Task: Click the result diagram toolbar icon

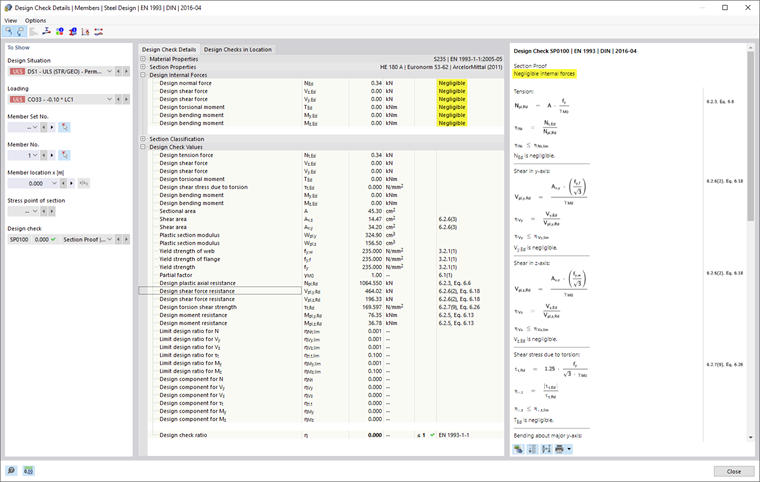Action: (x=86, y=32)
